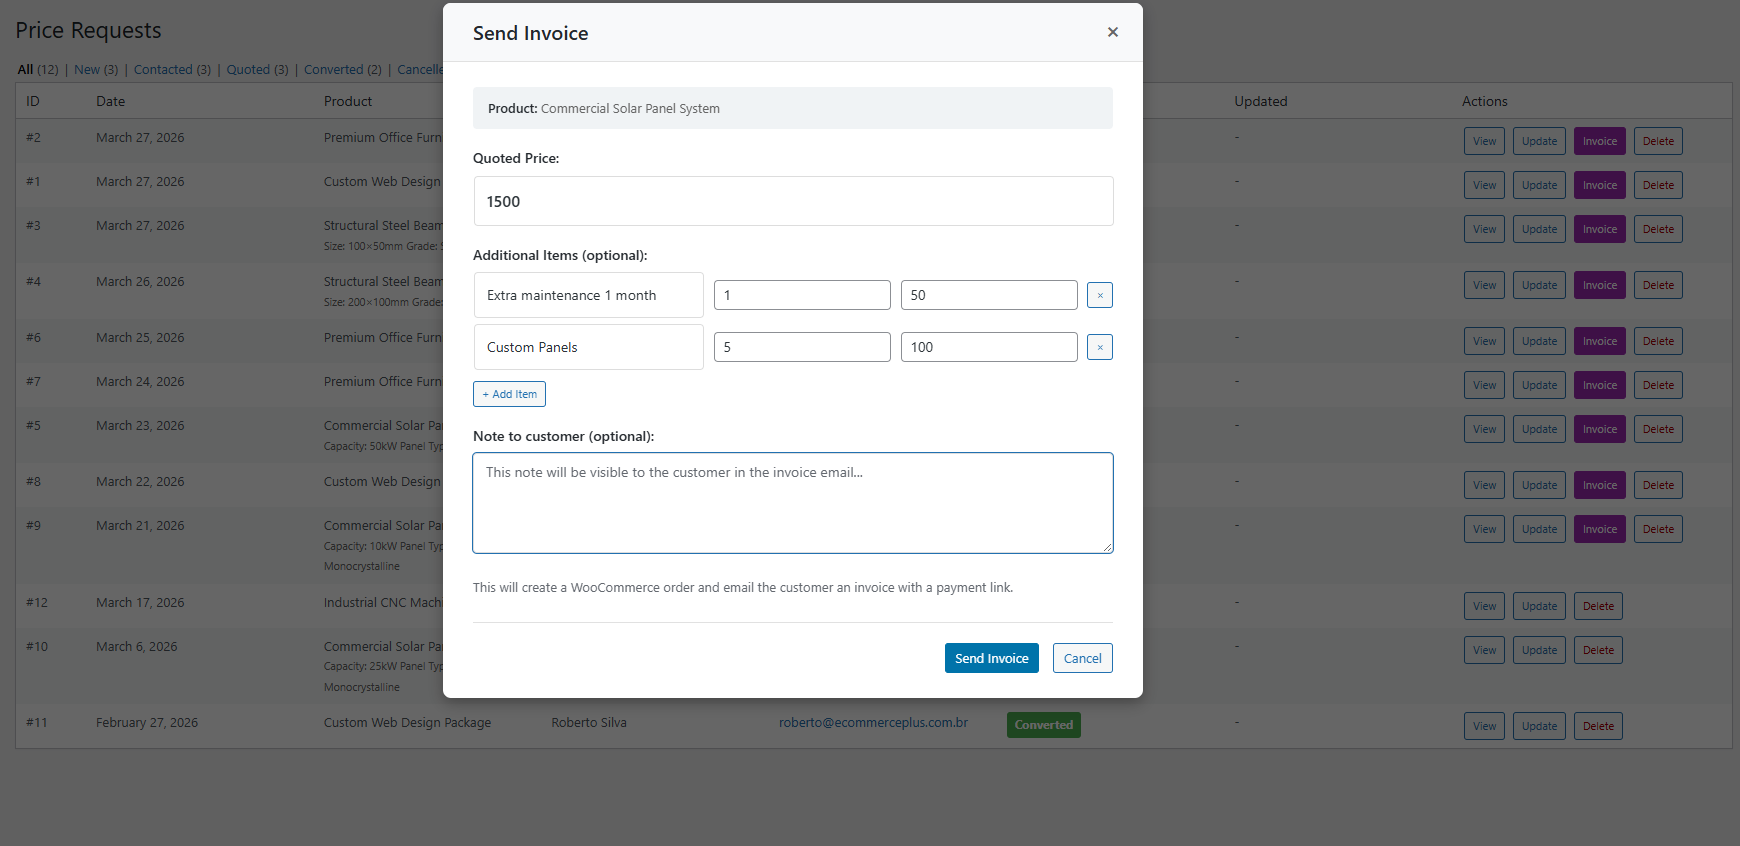View details of request #11

pos(1484,726)
